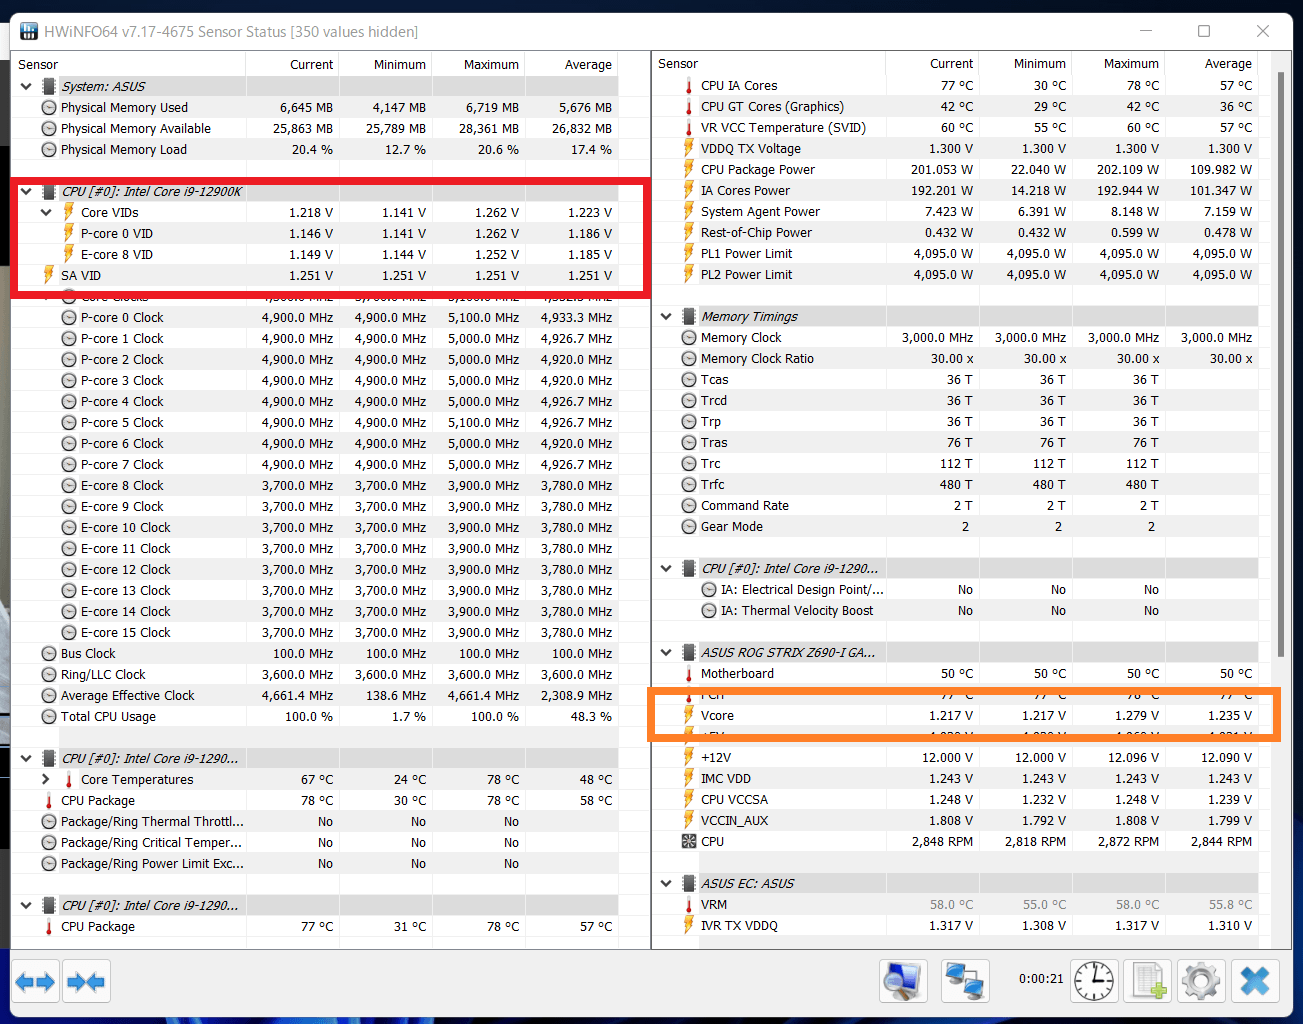The width and height of the screenshot is (1303, 1024).
Task: Click the lightning icon beside CPU Package Power
Action: tap(689, 169)
